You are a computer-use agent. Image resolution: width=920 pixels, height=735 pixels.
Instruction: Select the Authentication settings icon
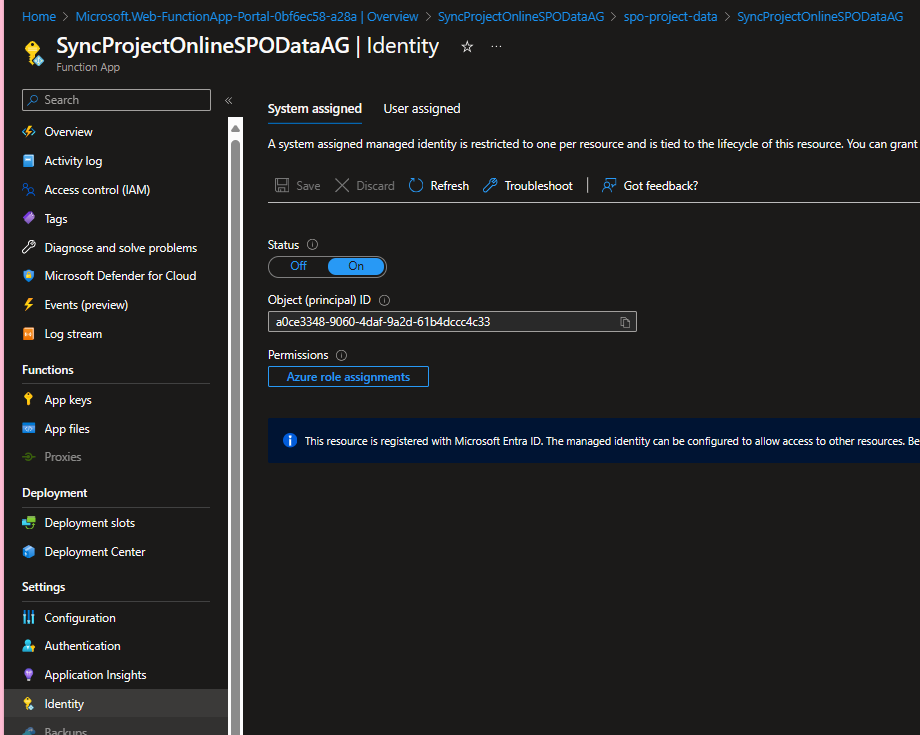[30, 645]
